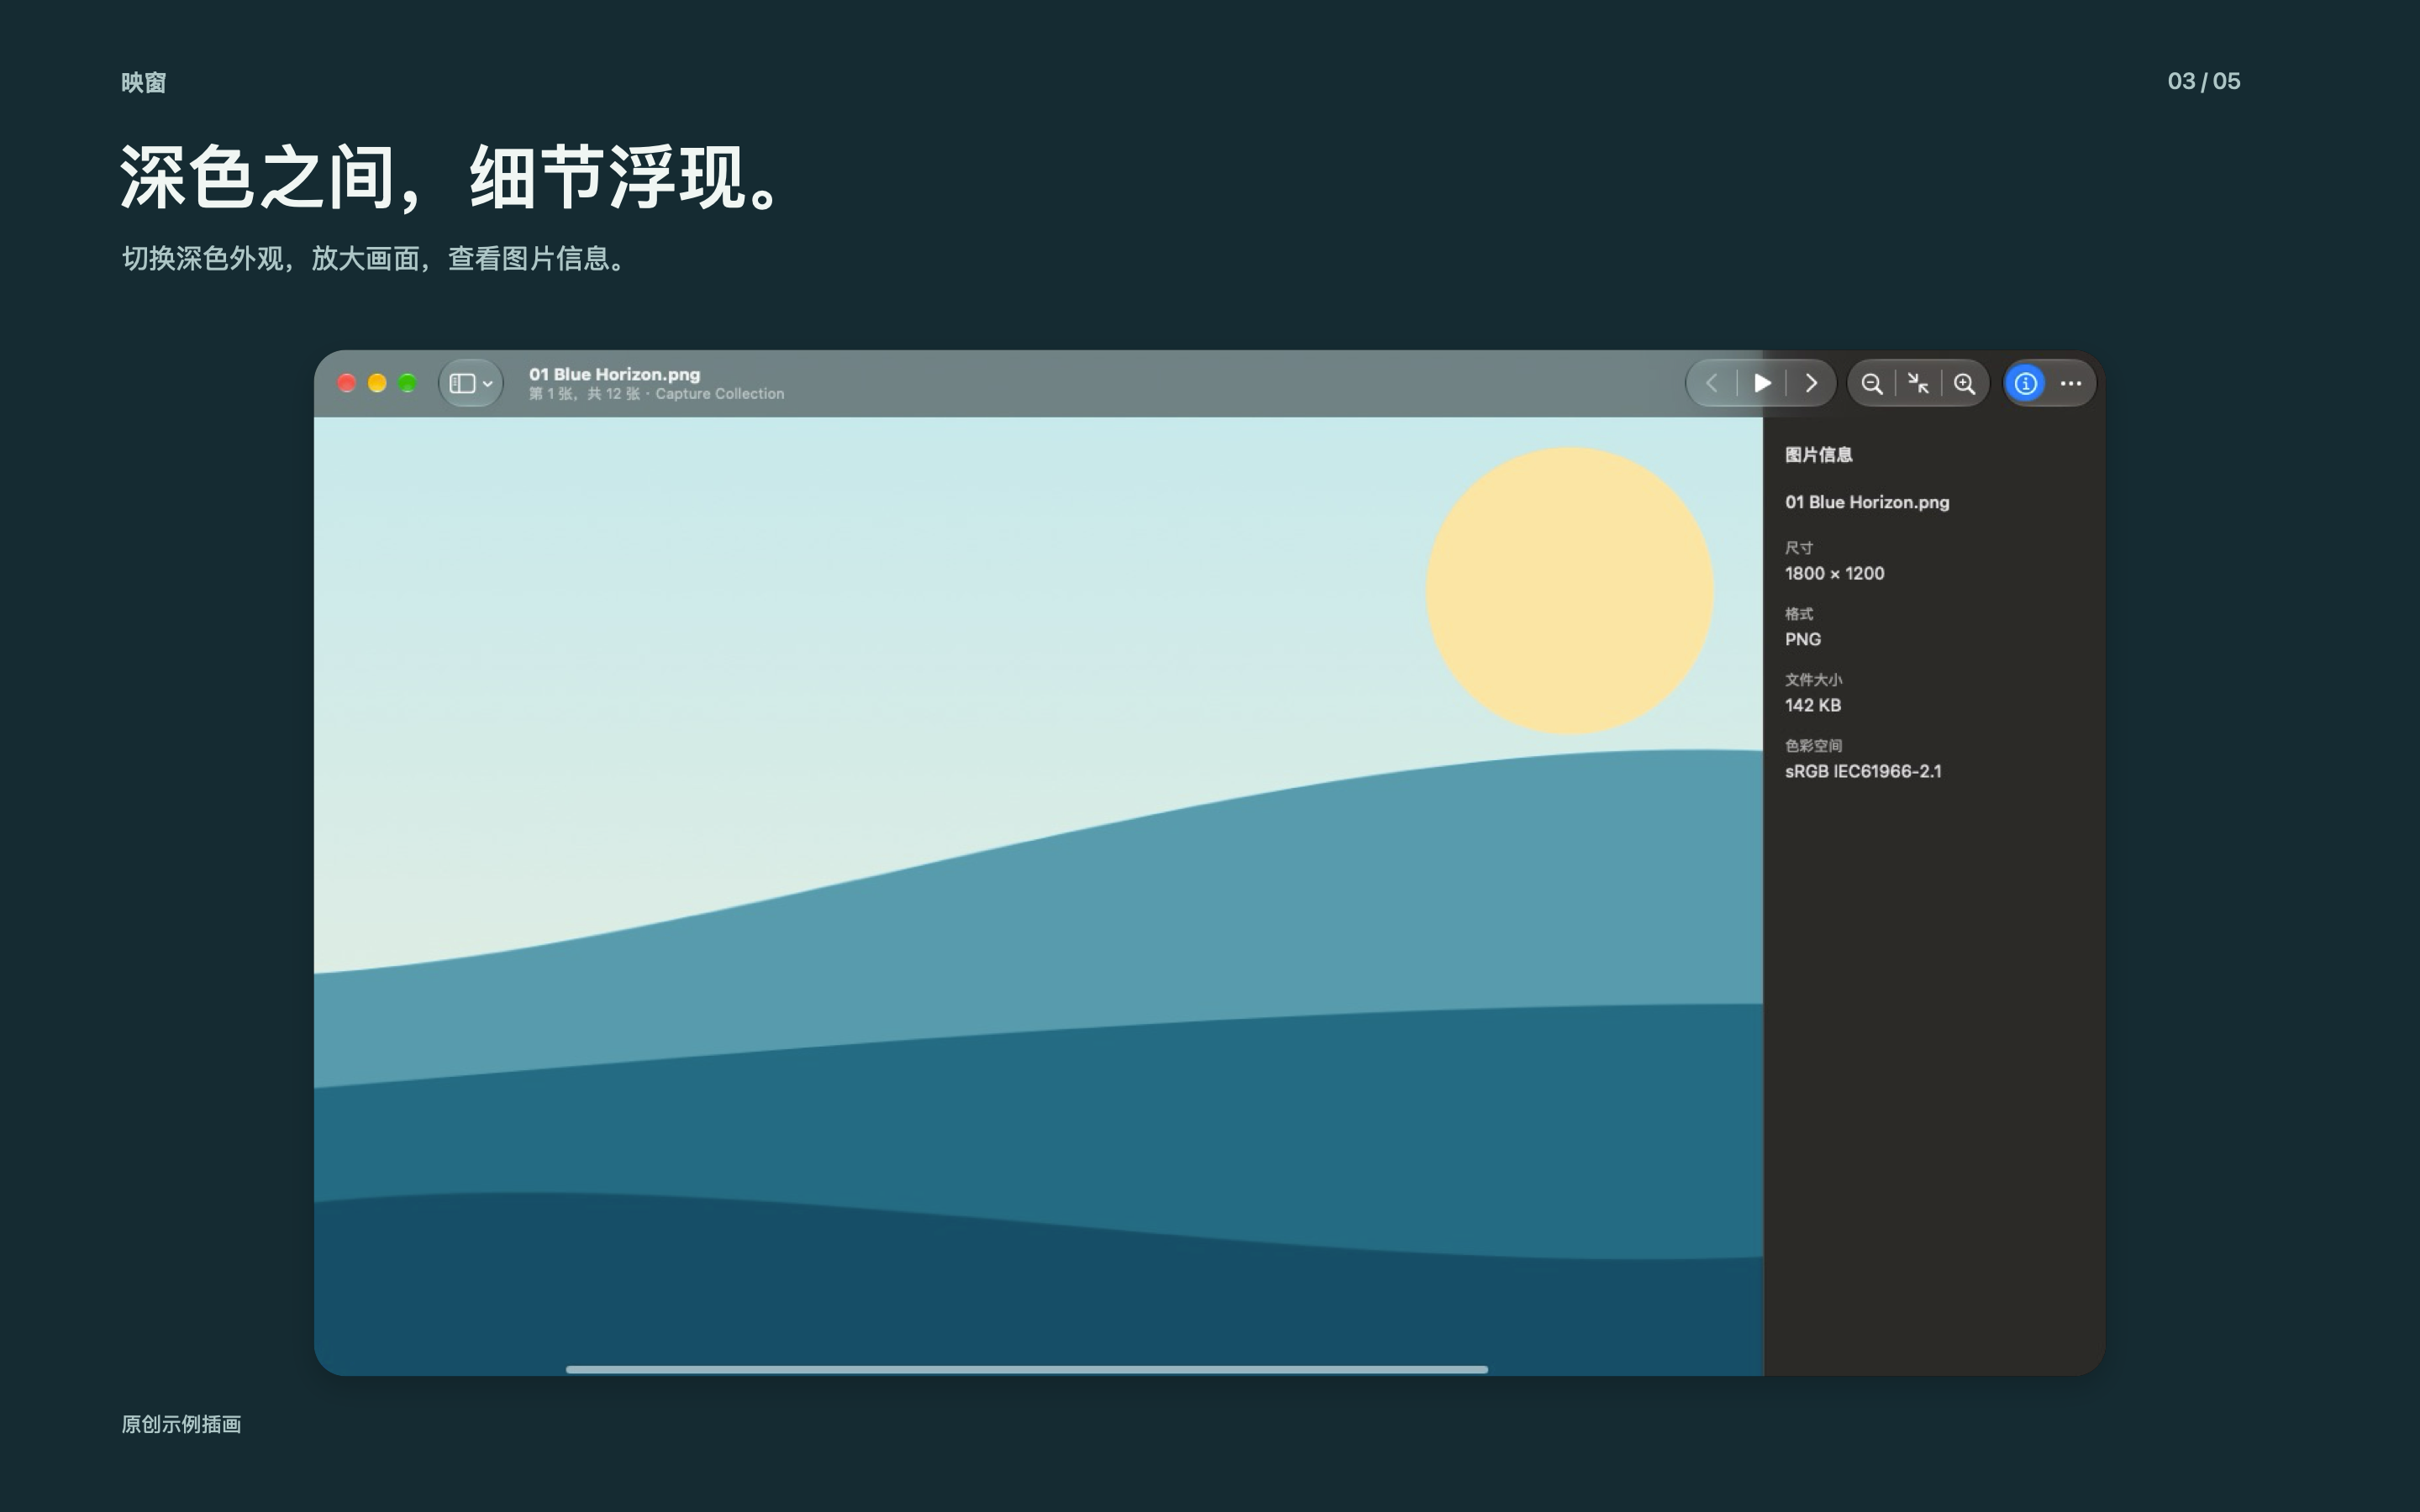Toggle the blue image info button
This screenshot has width=2420, height=1512.
(x=2026, y=384)
